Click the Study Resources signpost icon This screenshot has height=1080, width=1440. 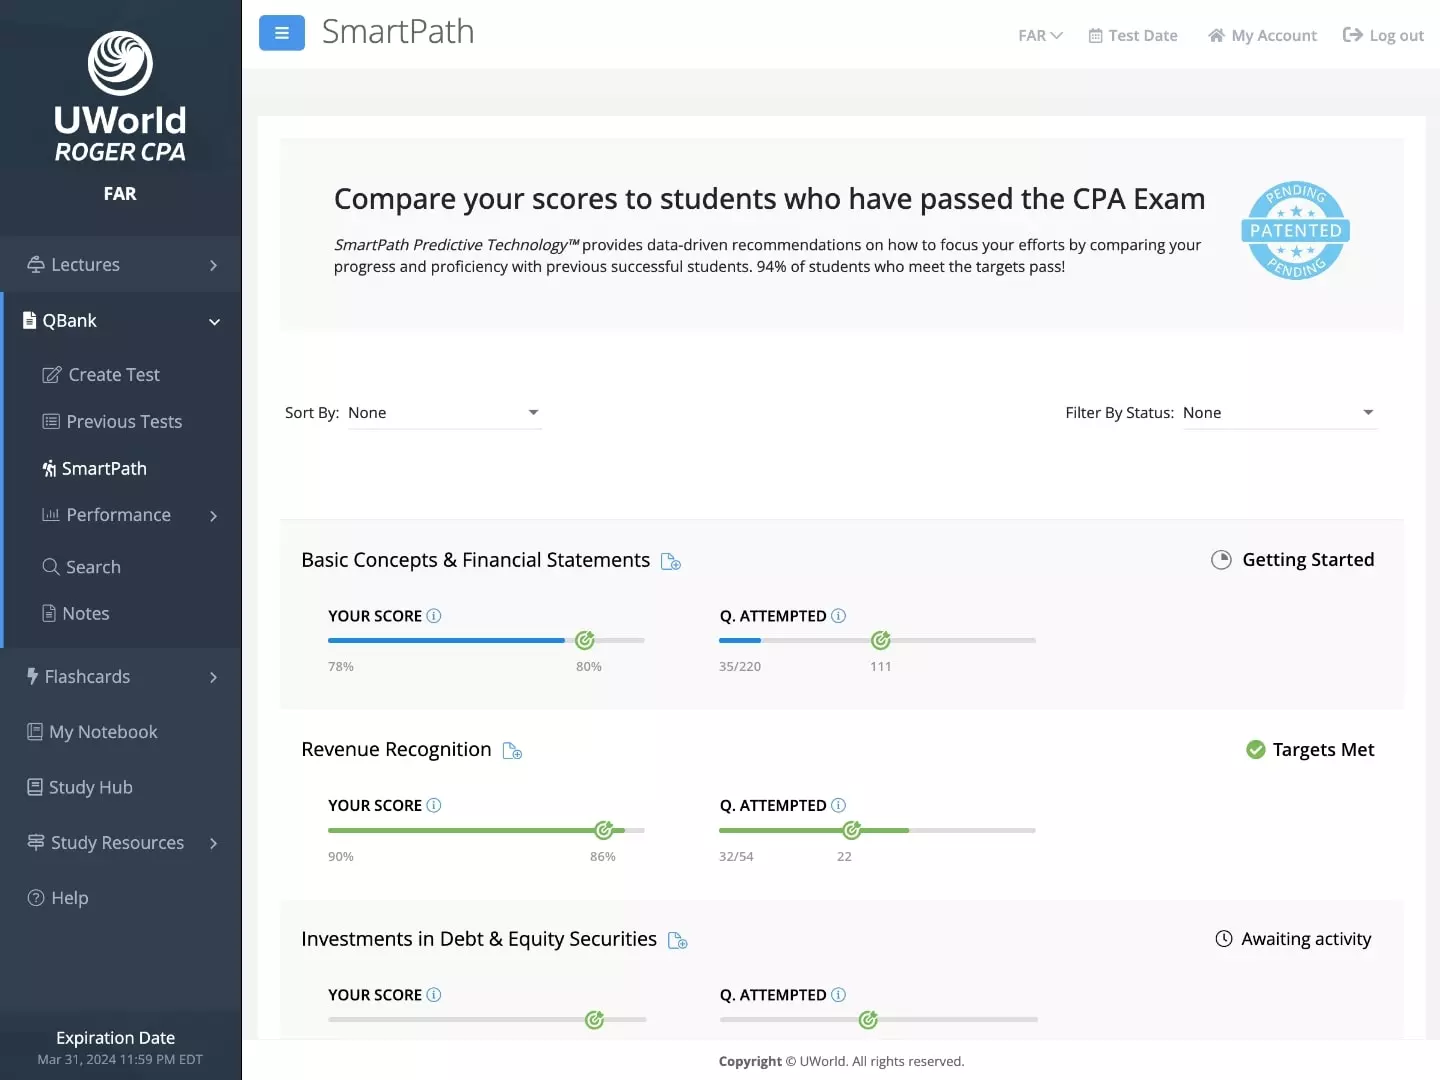(x=36, y=842)
